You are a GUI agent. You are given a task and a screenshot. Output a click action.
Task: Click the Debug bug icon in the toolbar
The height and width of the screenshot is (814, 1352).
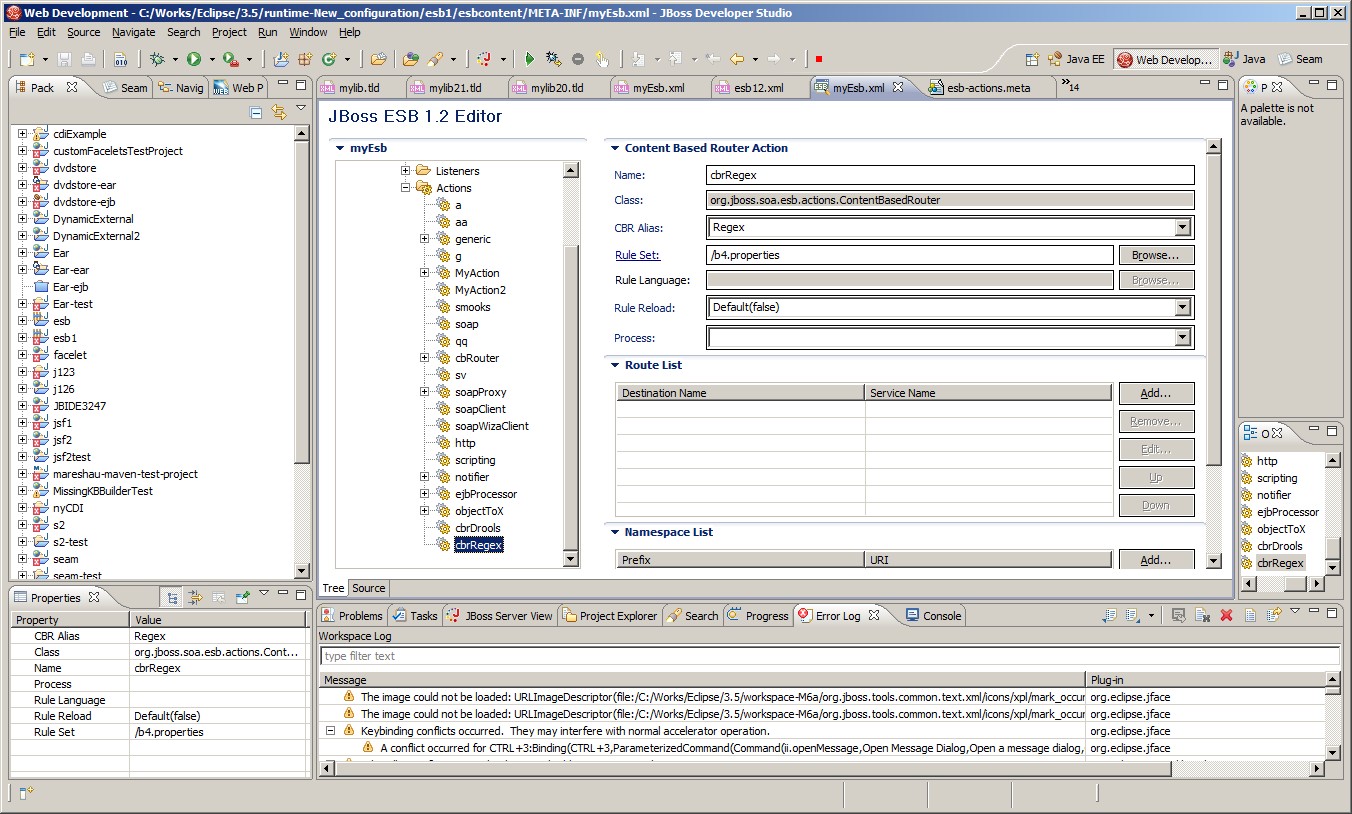(x=156, y=60)
